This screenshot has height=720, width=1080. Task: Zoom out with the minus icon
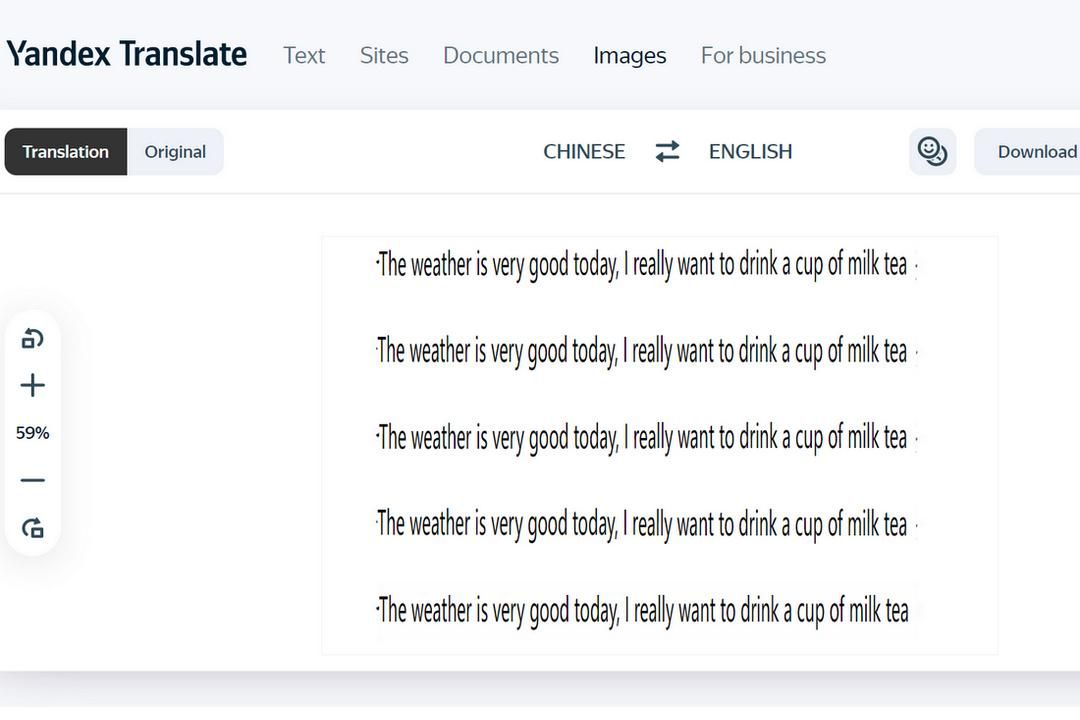(x=32, y=480)
